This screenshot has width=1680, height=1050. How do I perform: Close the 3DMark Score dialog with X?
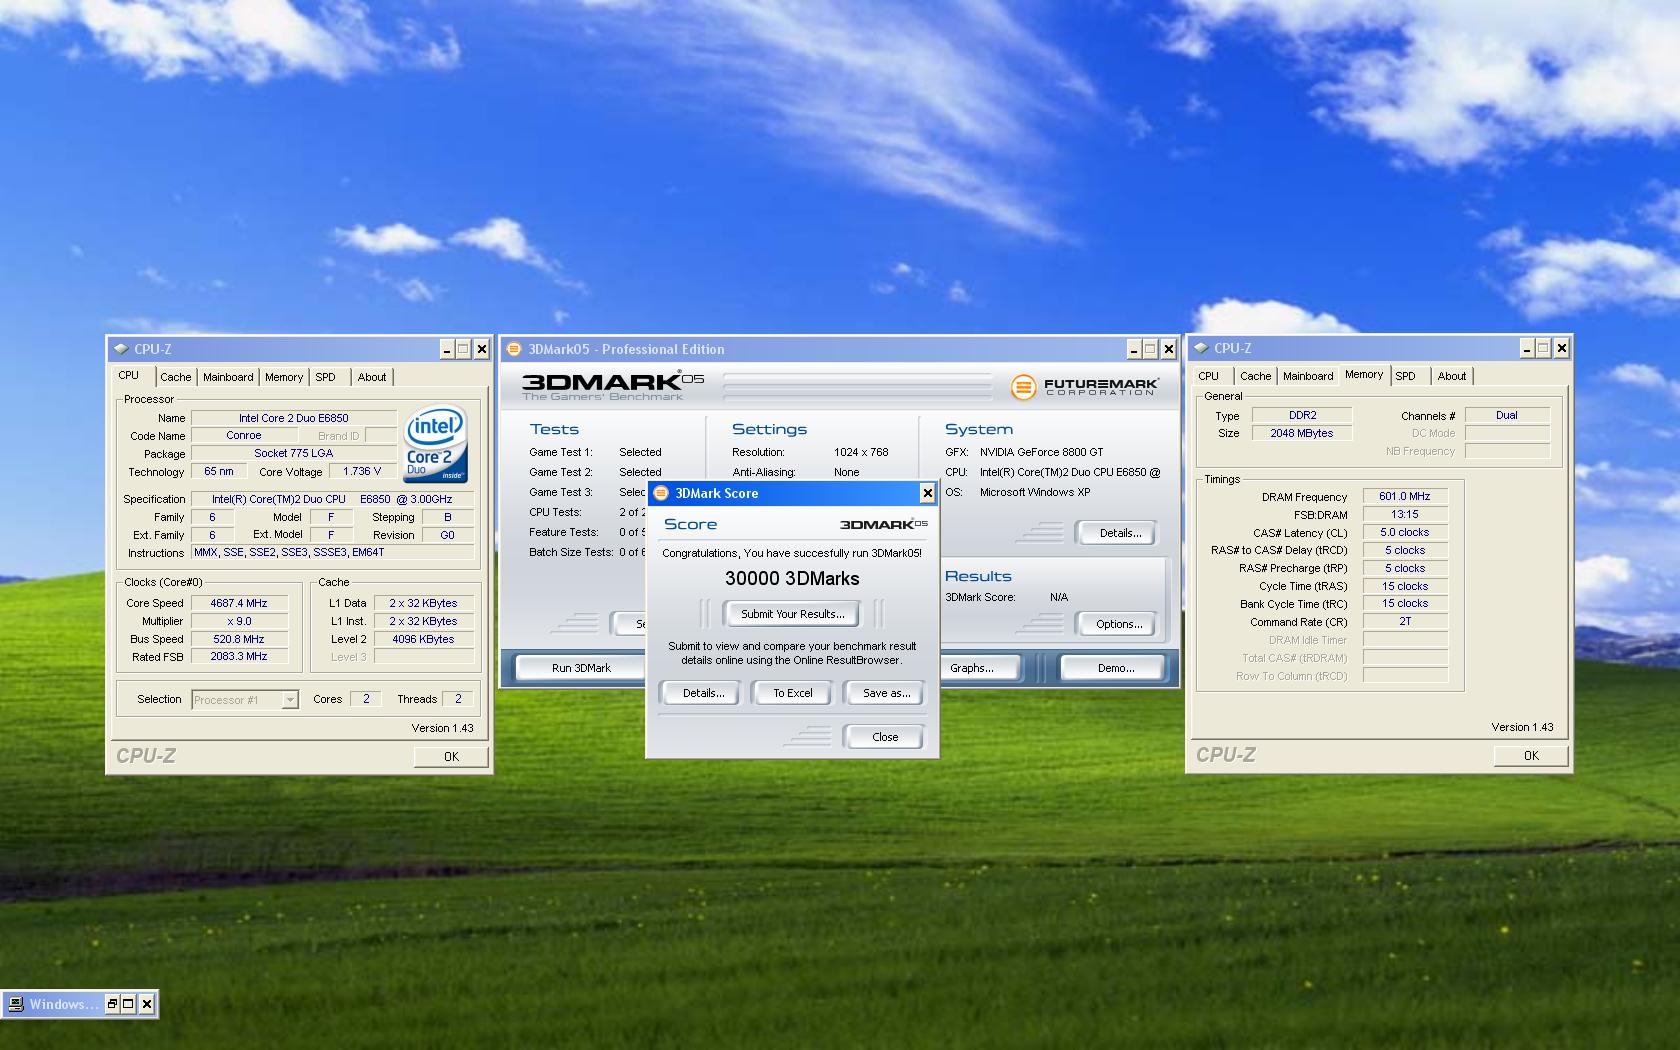pyautogui.click(x=927, y=493)
